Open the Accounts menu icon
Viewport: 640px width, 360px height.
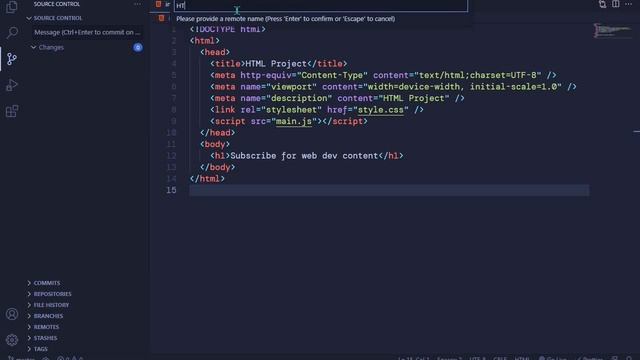point(12,314)
